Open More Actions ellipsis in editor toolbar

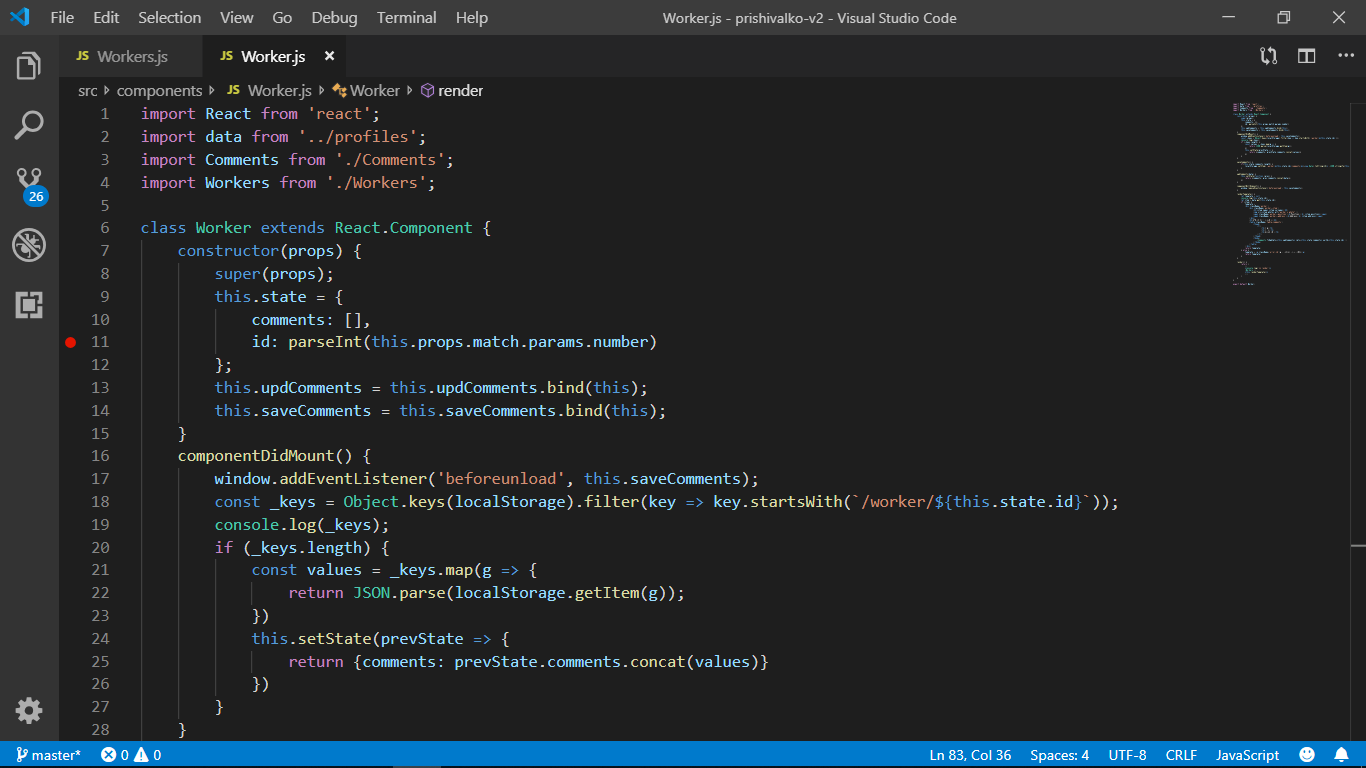pos(1345,56)
